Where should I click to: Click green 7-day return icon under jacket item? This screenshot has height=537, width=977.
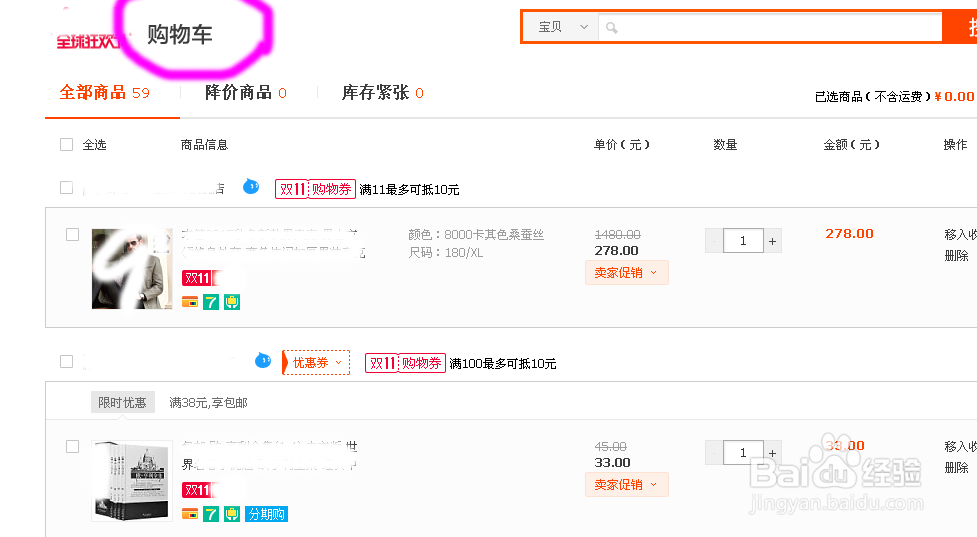(211, 303)
